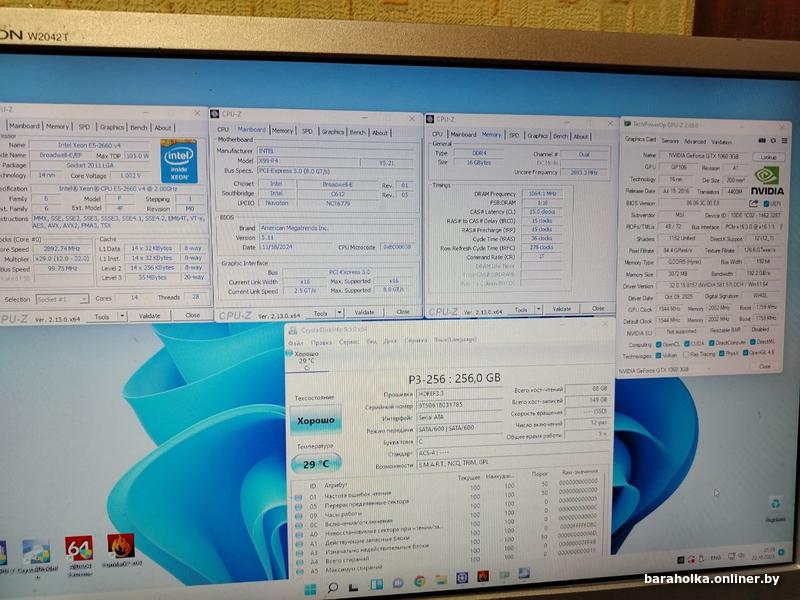Open the Язык(Language) menu in CrystalDiskInfo
The image size is (800, 600).
pos(456,339)
